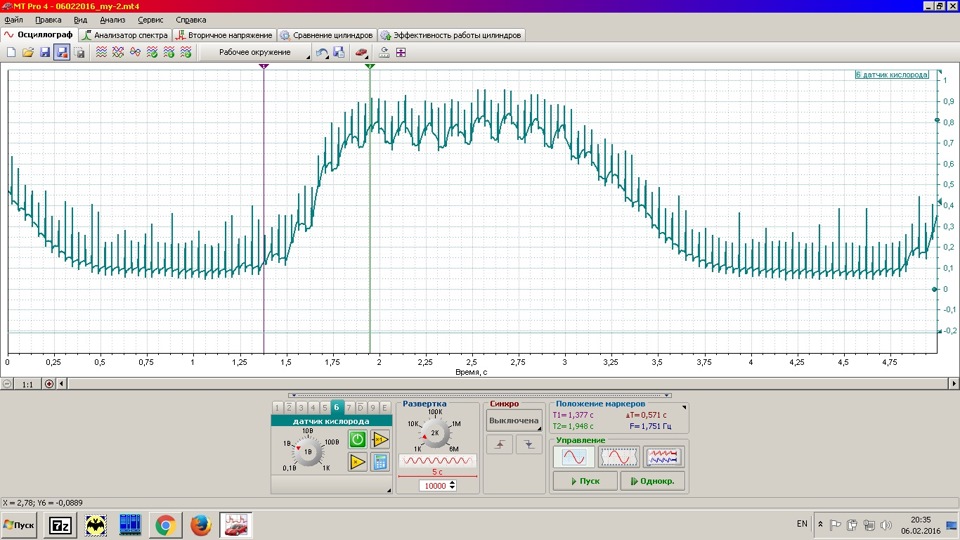Open the Вид menu
Viewport: 960px width, 540px height.
pyautogui.click(x=80, y=20)
